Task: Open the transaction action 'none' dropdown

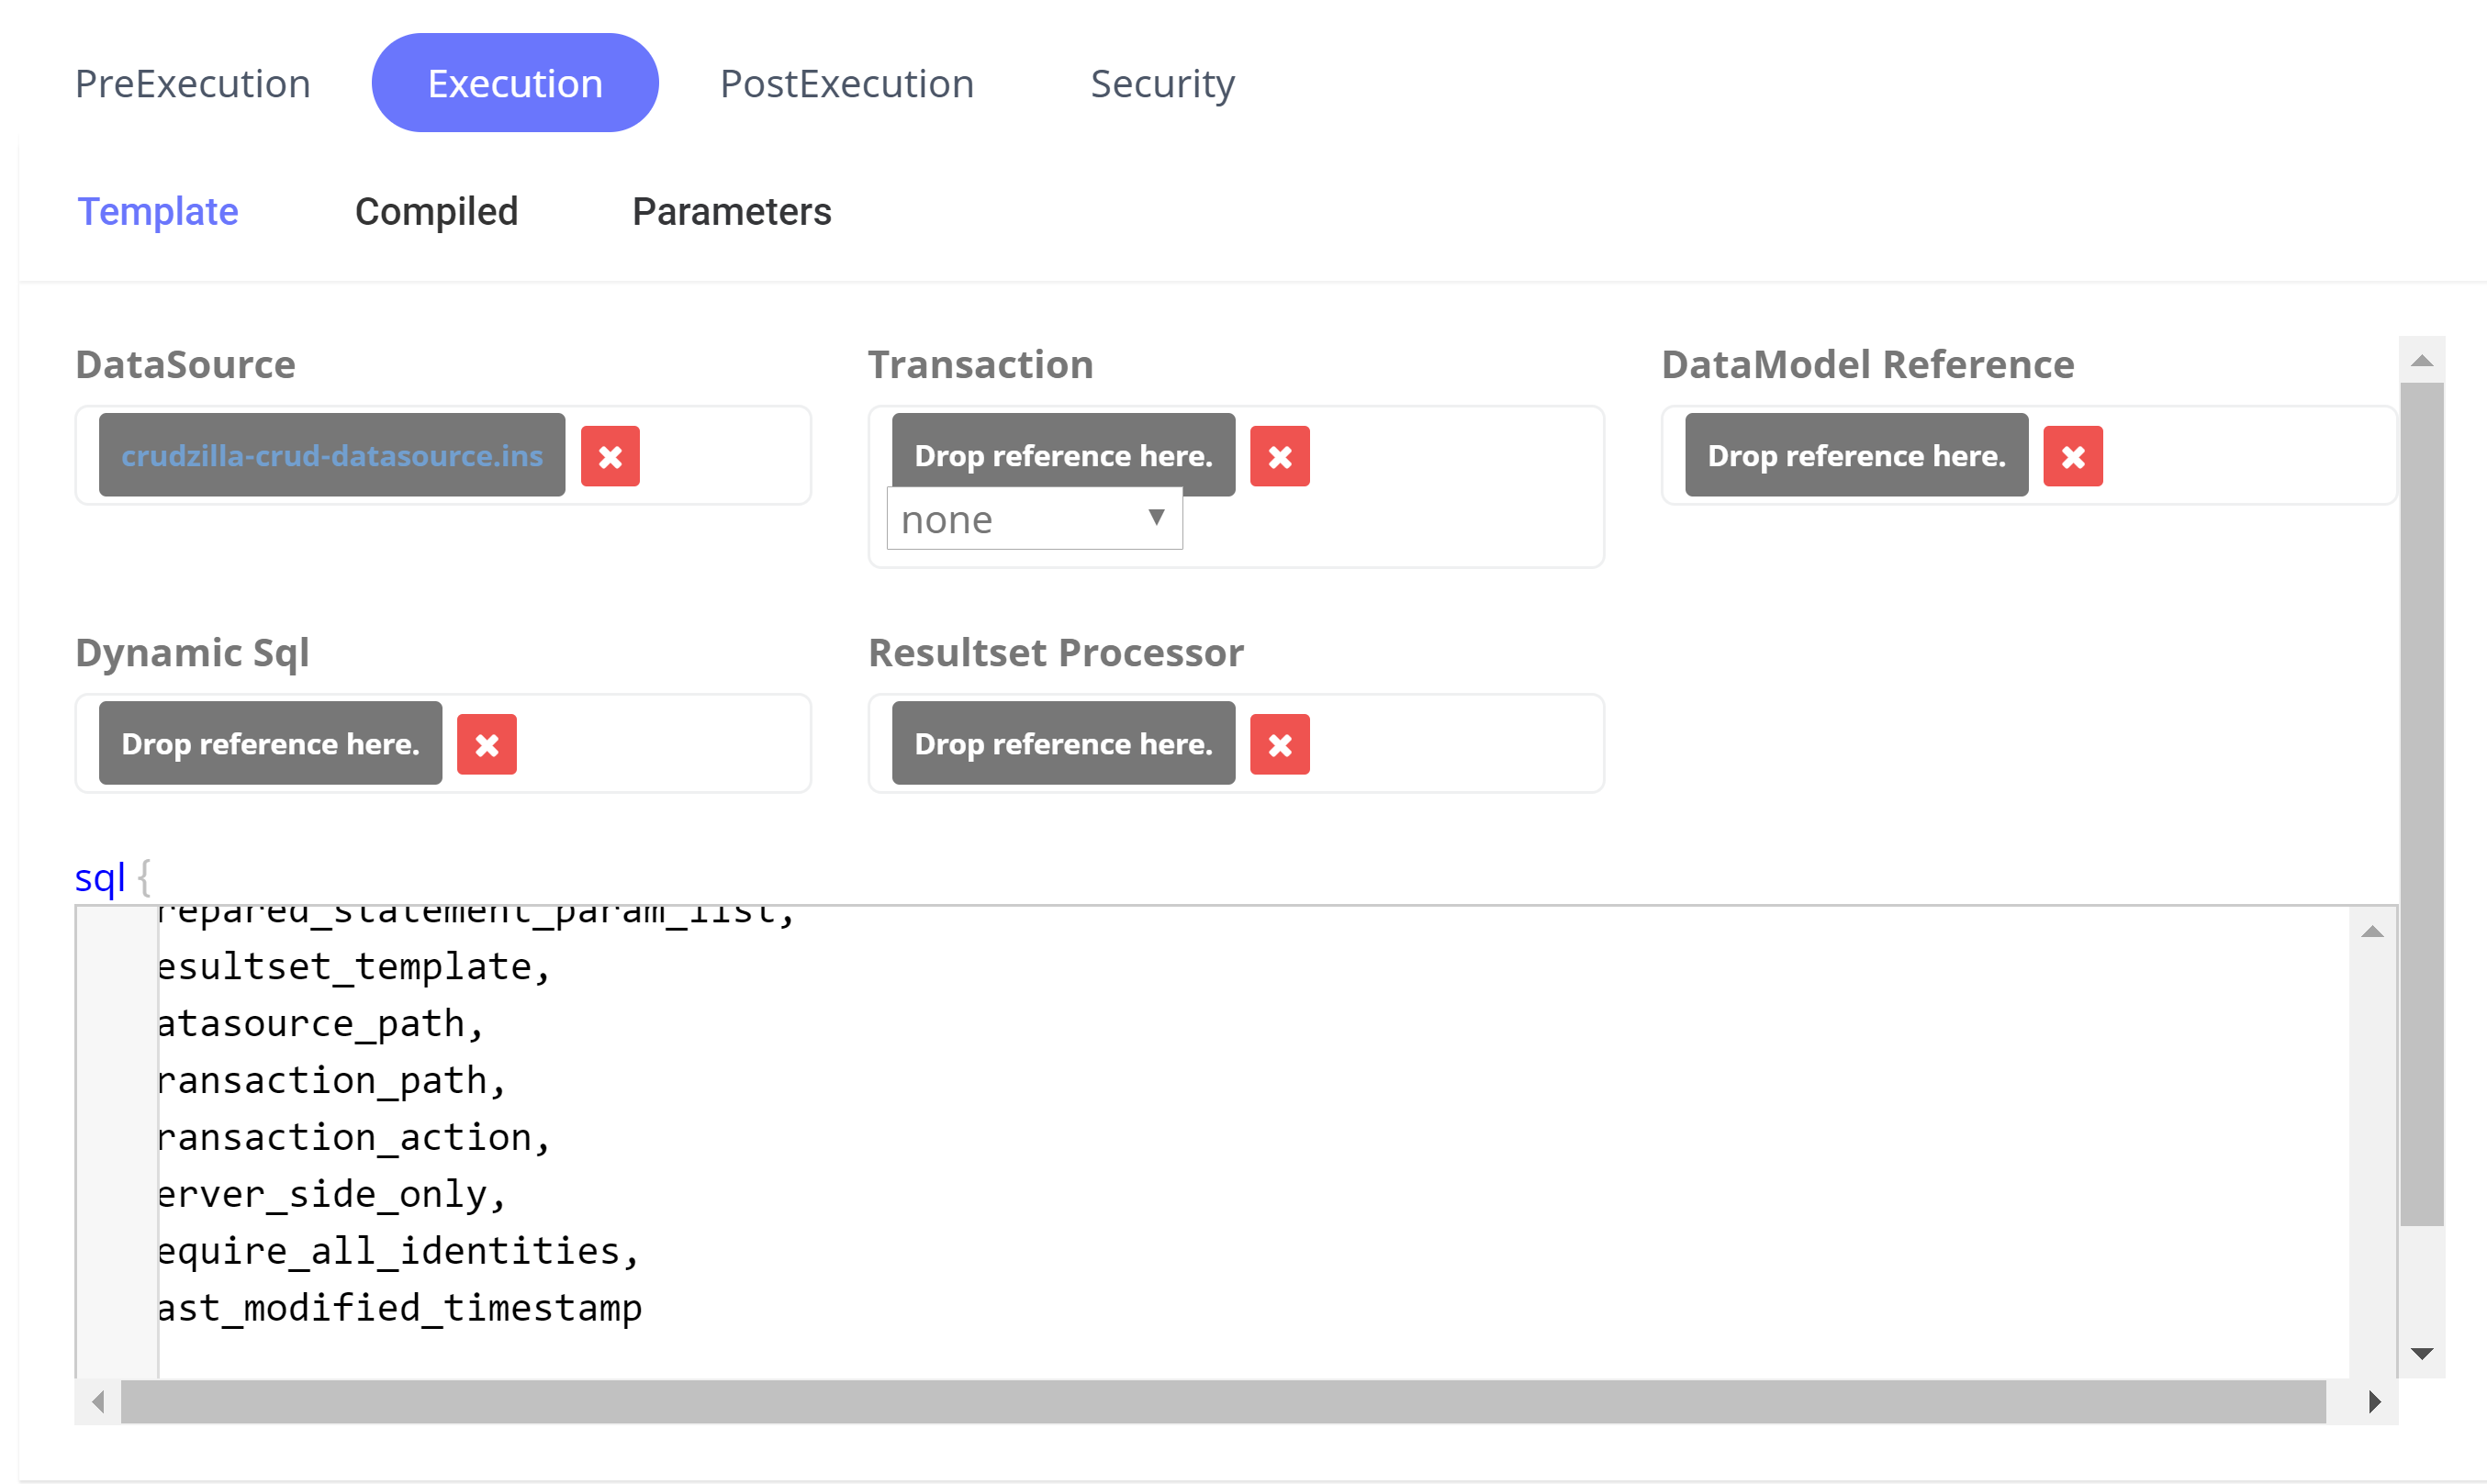Action: 1035,519
